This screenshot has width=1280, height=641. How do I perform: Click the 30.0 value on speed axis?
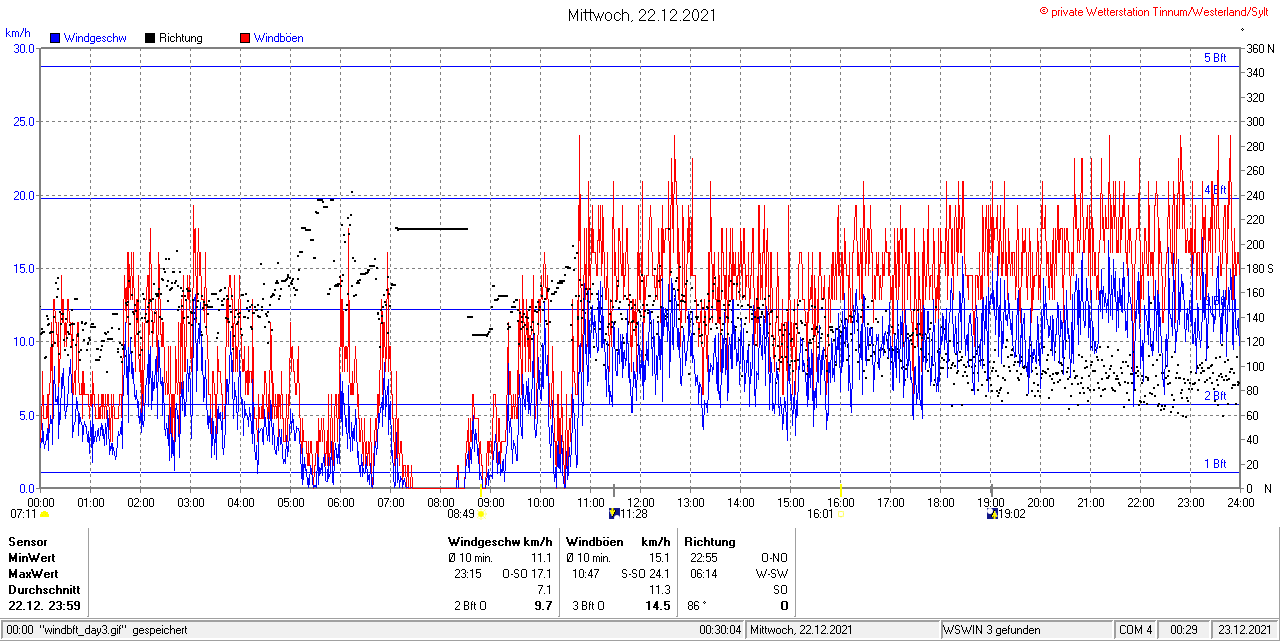[x=23, y=48]
